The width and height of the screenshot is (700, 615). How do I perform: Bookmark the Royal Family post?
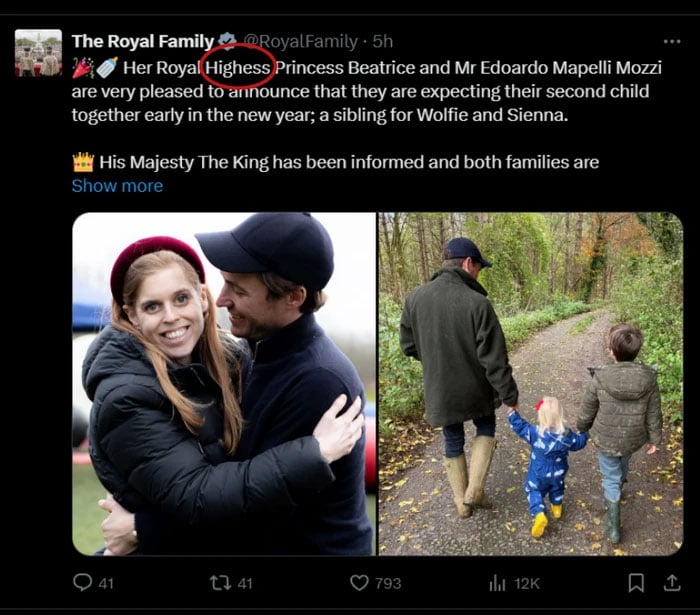(635, 582)
